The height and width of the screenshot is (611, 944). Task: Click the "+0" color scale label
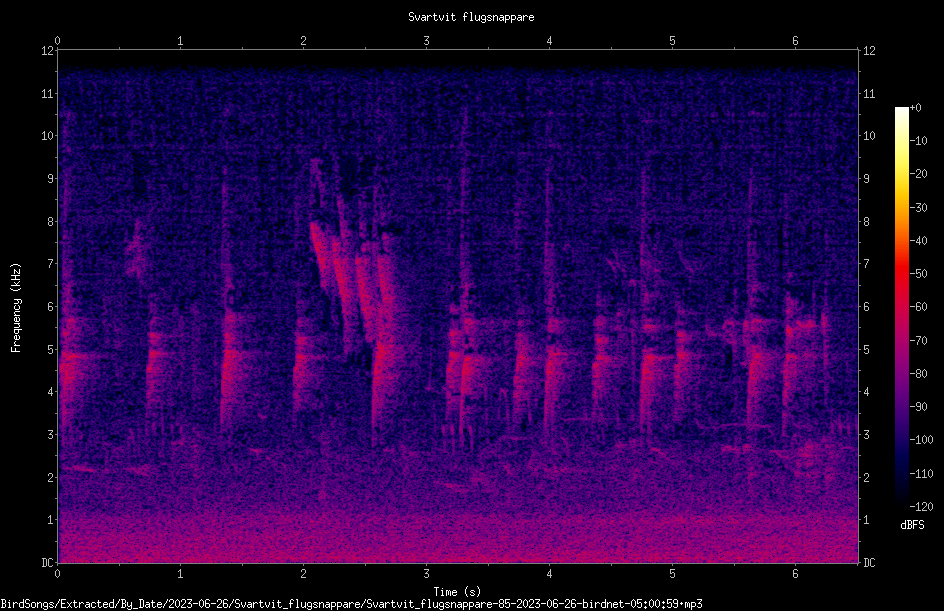(x=916, y=108)
